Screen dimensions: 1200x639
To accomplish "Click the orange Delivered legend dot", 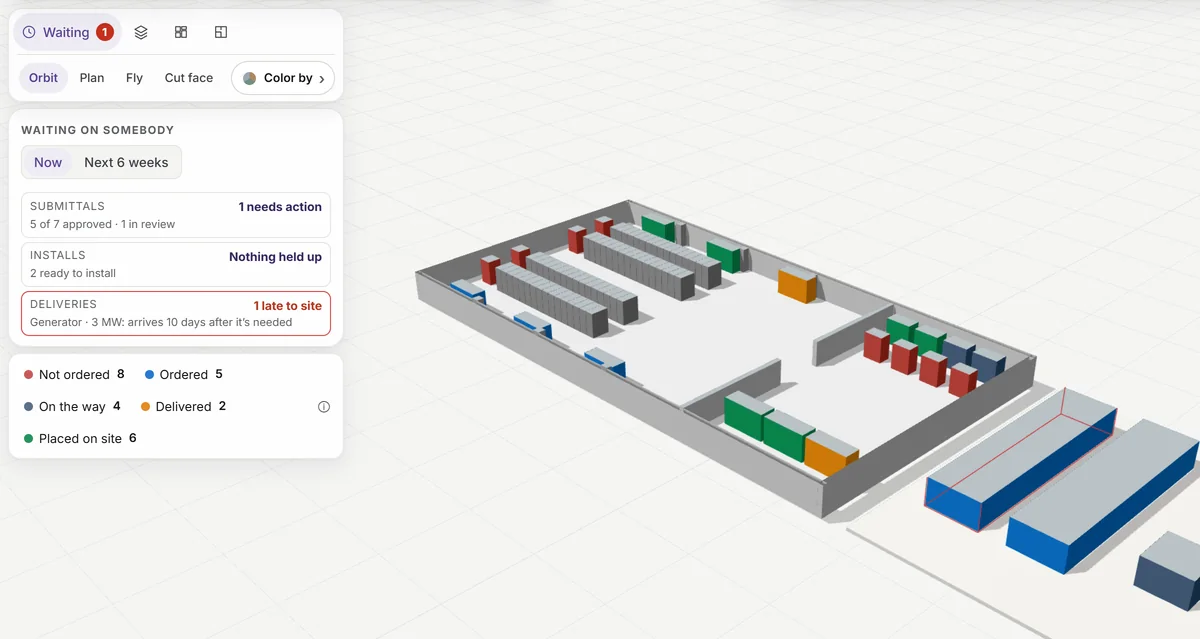I will point(146,407).
